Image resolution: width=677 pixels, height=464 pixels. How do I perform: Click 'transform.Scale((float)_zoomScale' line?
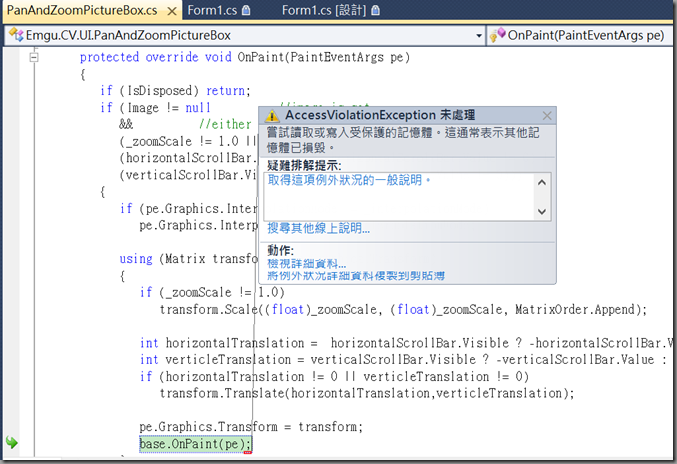point(403,309)
